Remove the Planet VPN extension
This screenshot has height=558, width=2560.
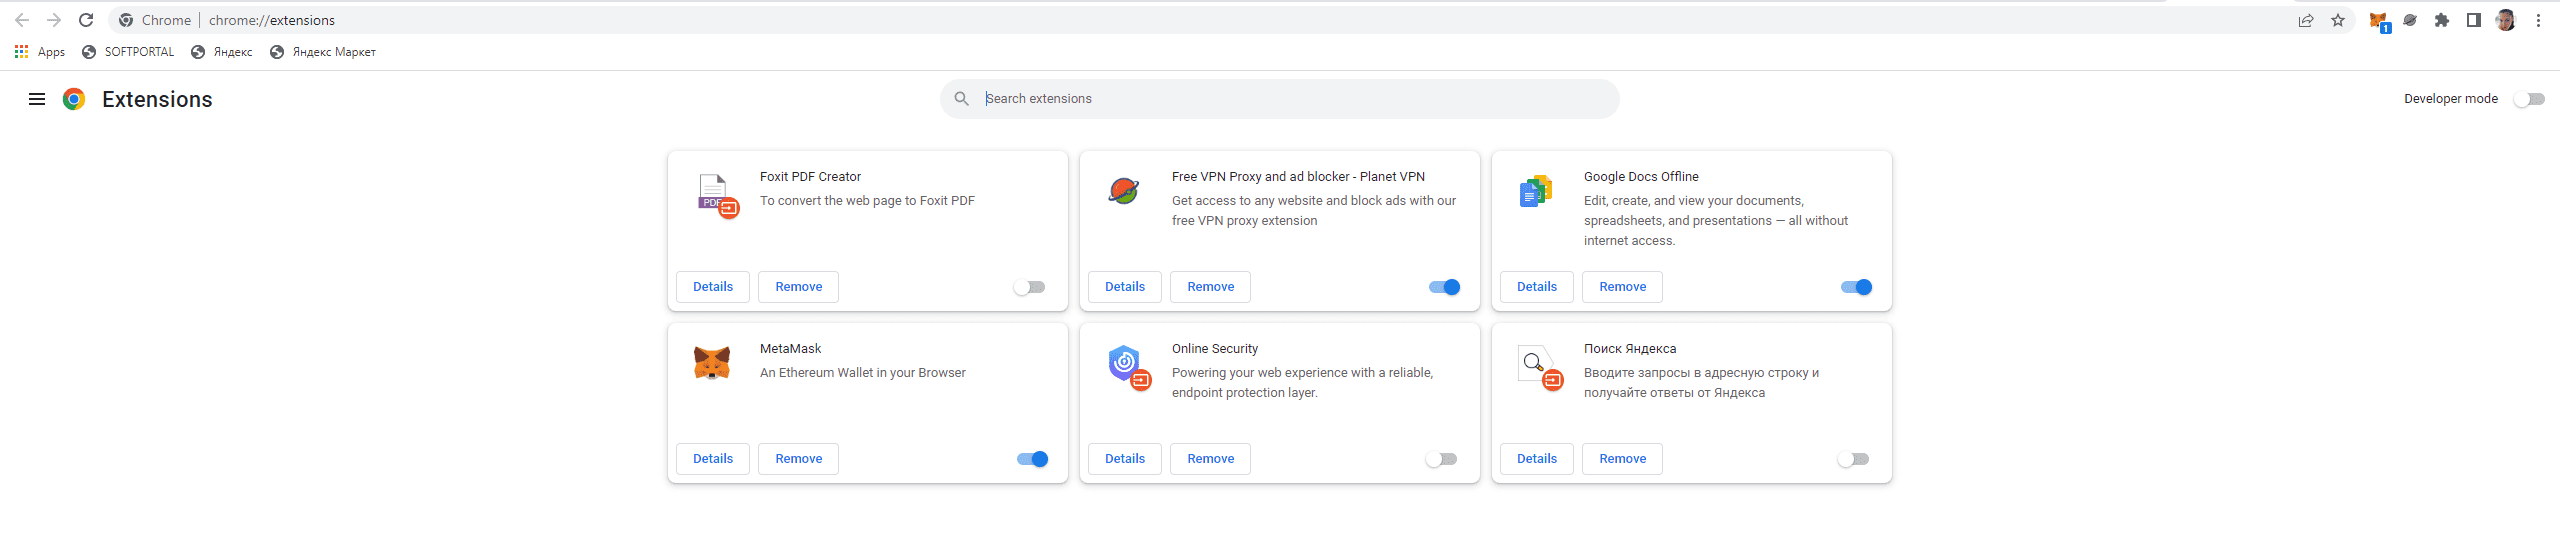tap(1210, 287)
